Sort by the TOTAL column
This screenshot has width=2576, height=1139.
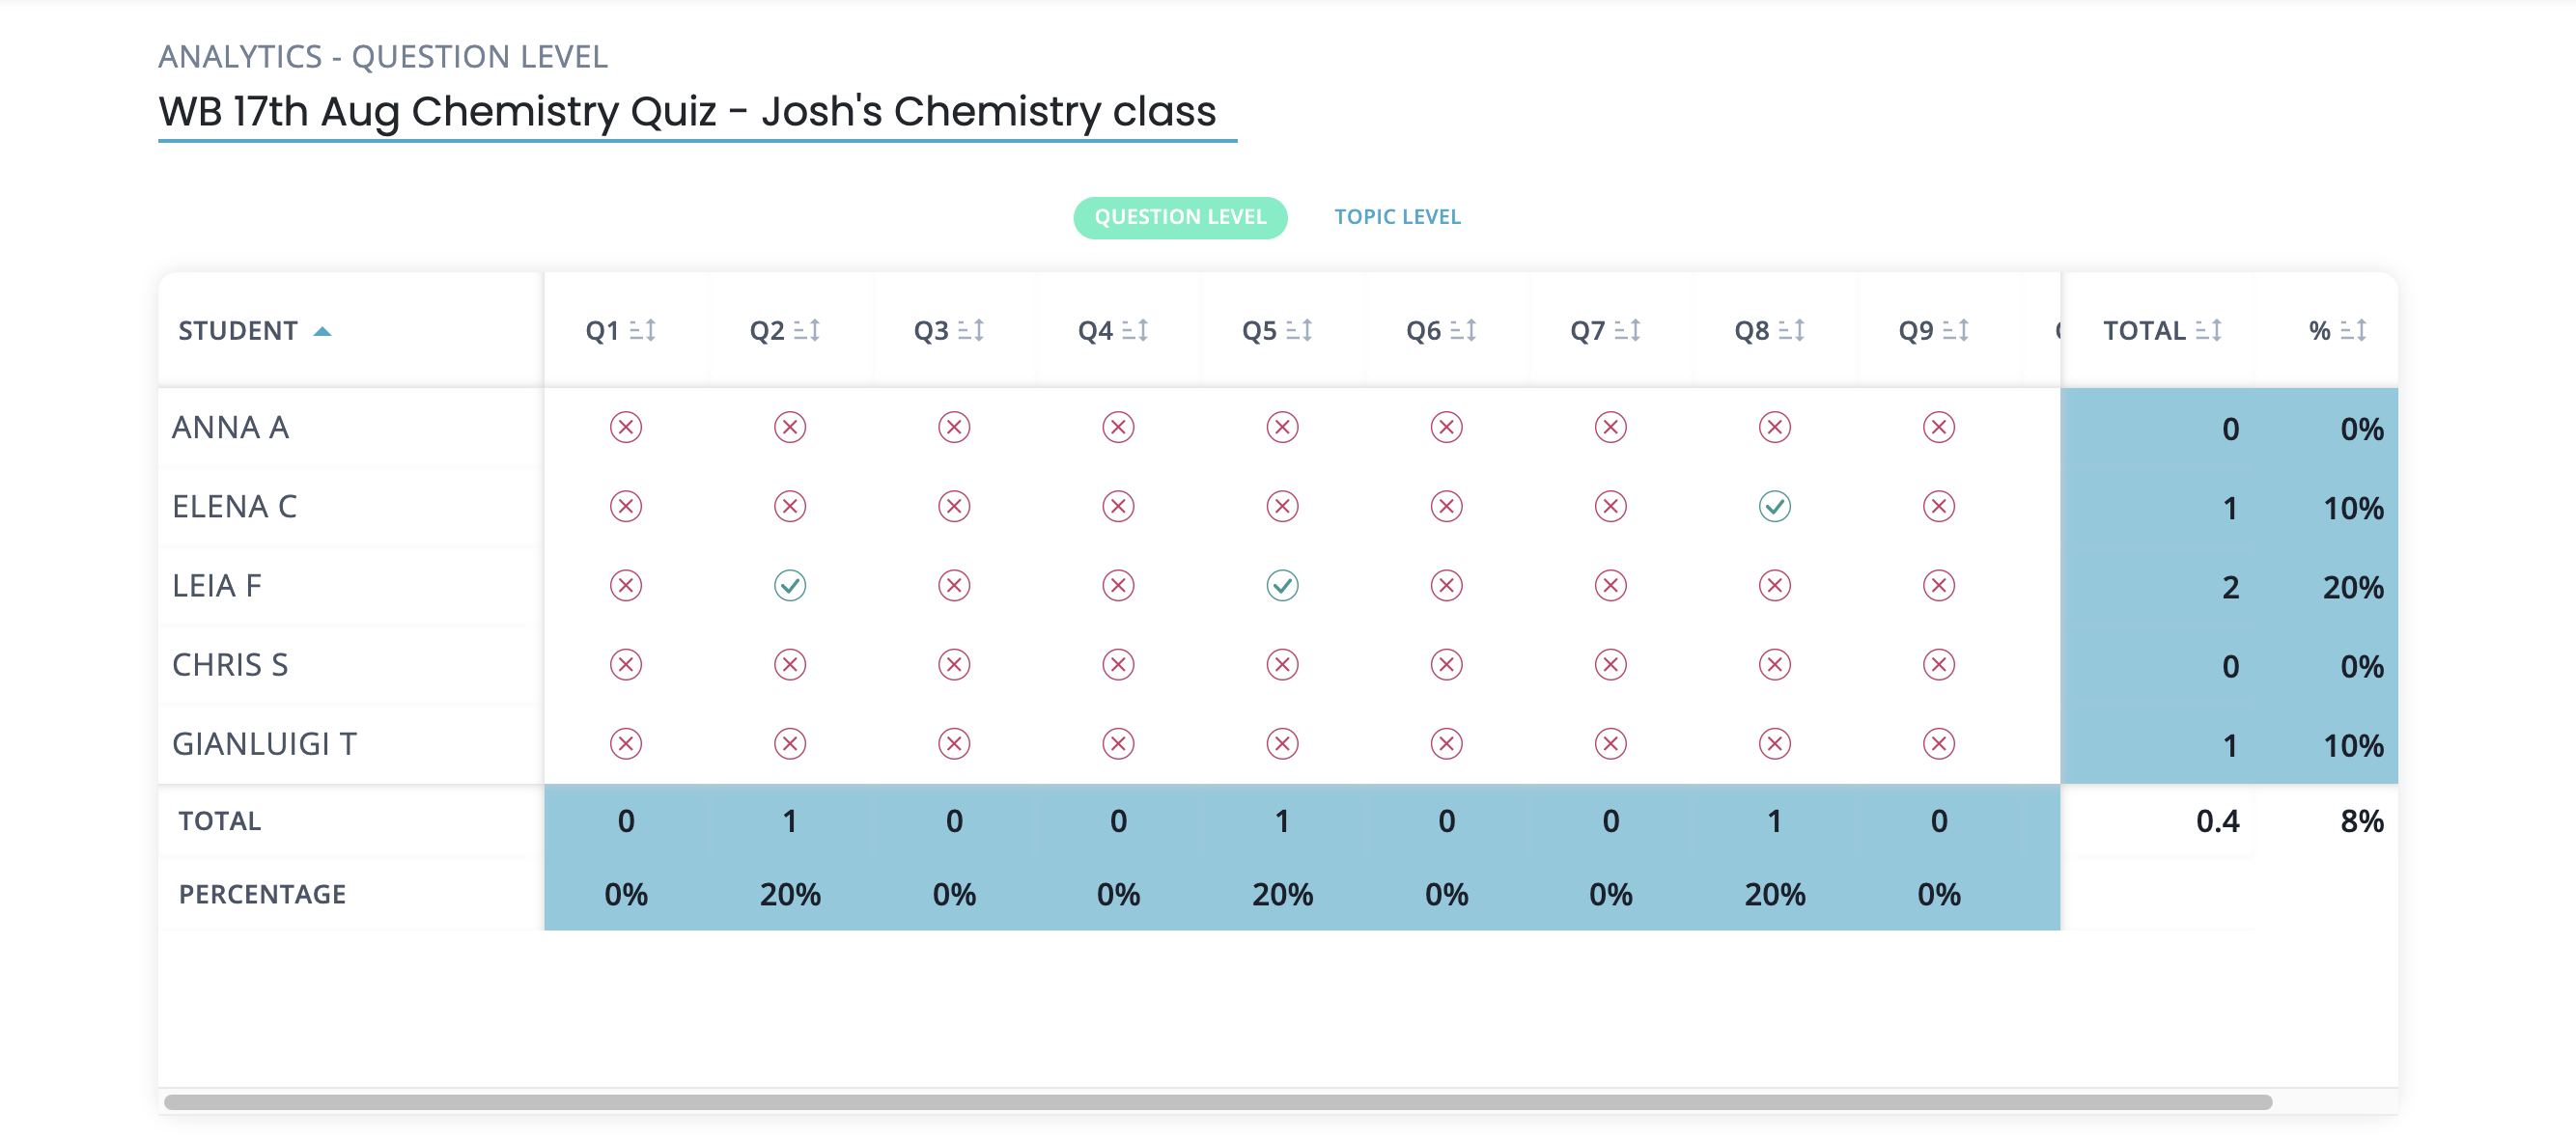2208,330
